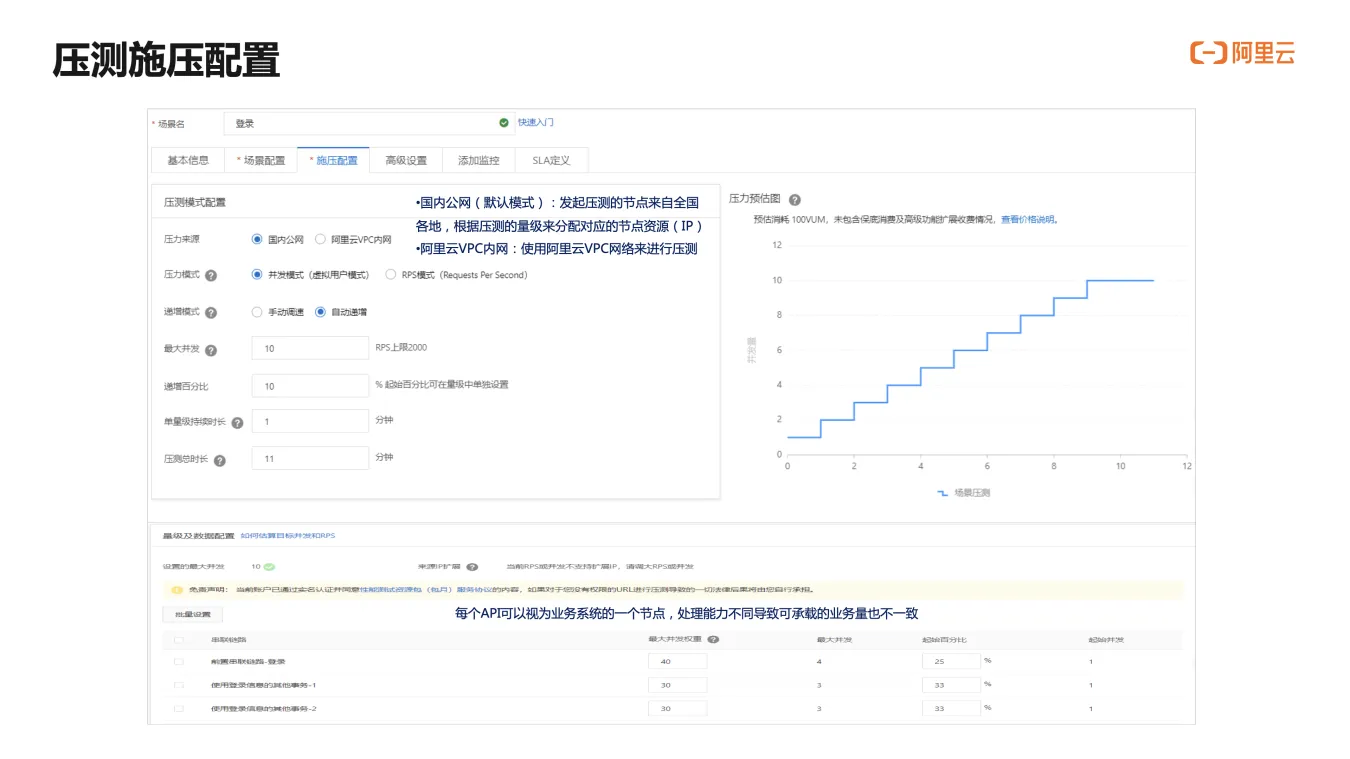1350x759 pixels.
Task: Click the 批量设置 button
Action: pyautogui.click(x=193, y=614)
